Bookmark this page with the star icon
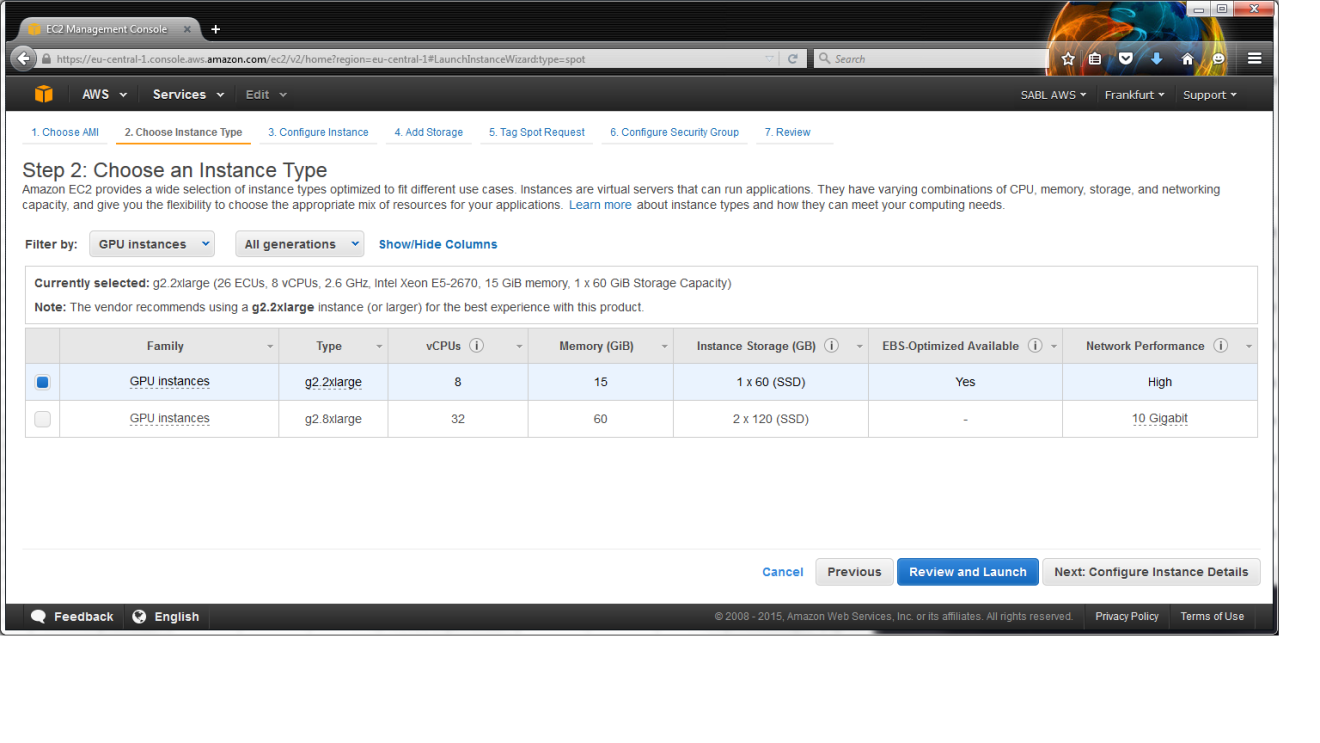1320x743 pixels. click(x=1068, y=59)
